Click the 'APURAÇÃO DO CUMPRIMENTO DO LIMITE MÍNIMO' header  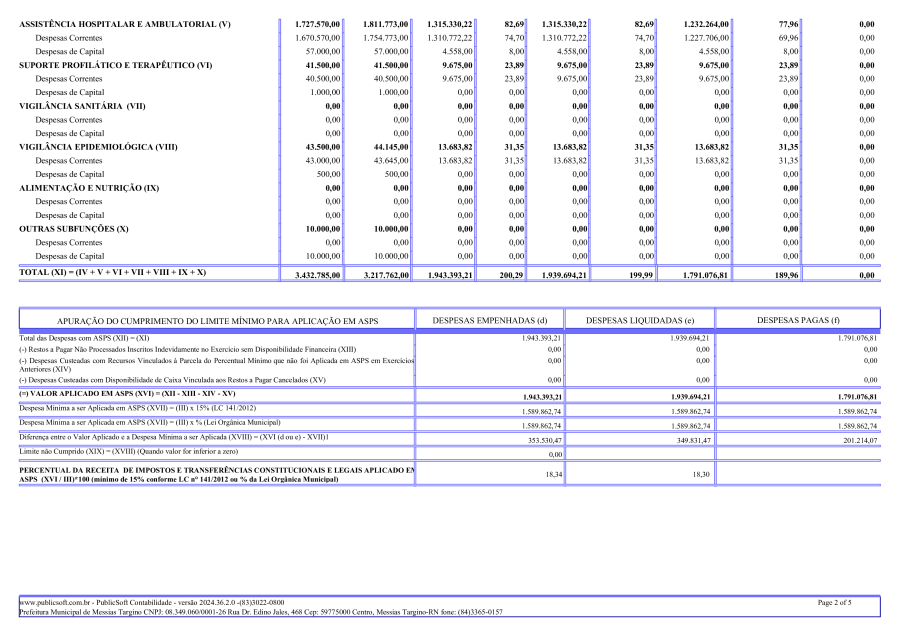[x=217, y=320]
